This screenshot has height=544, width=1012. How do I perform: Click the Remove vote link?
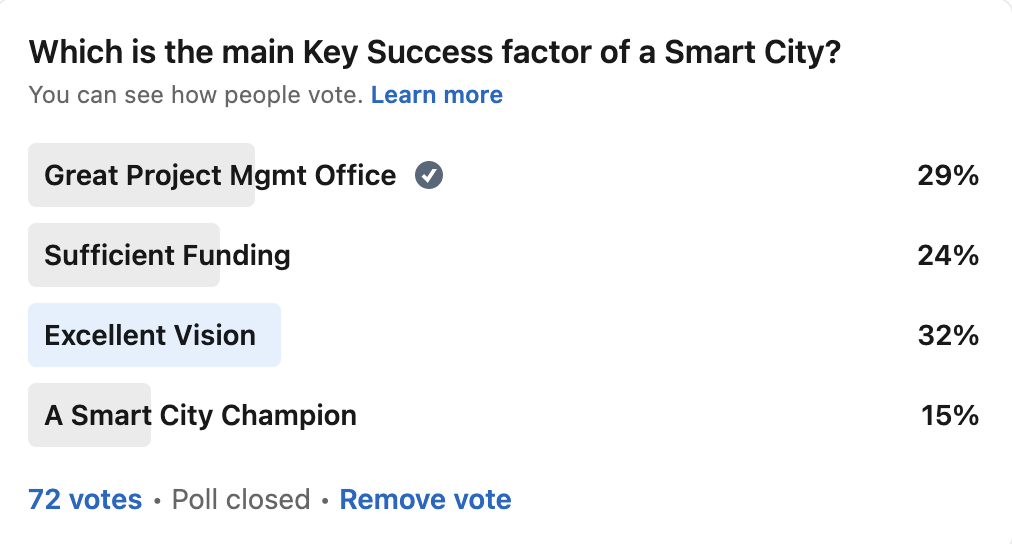tap(425, 499)
